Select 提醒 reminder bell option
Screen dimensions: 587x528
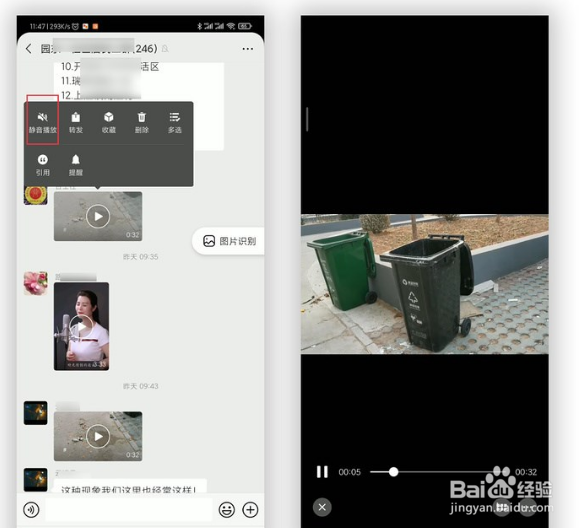(x=76, y=165)
